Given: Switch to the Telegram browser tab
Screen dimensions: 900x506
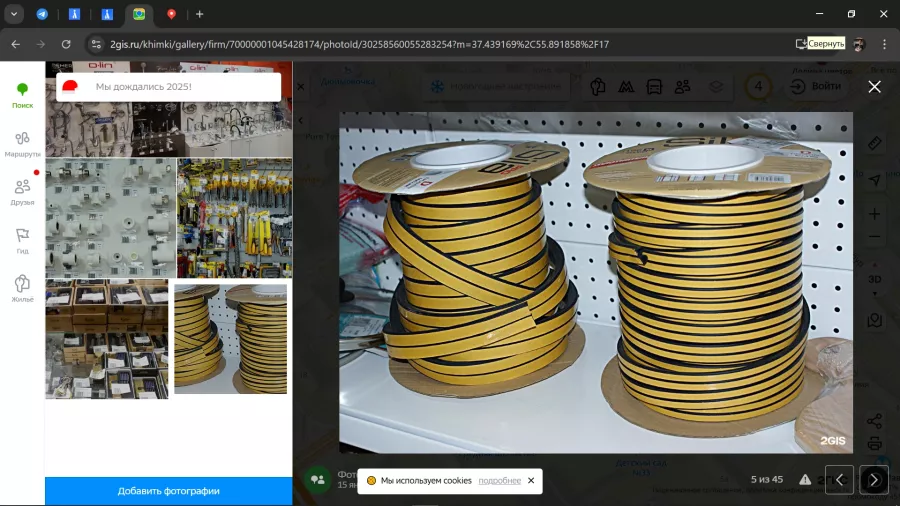Looking at the screenshot, I should pyautogui.click(x=42, y=14).
